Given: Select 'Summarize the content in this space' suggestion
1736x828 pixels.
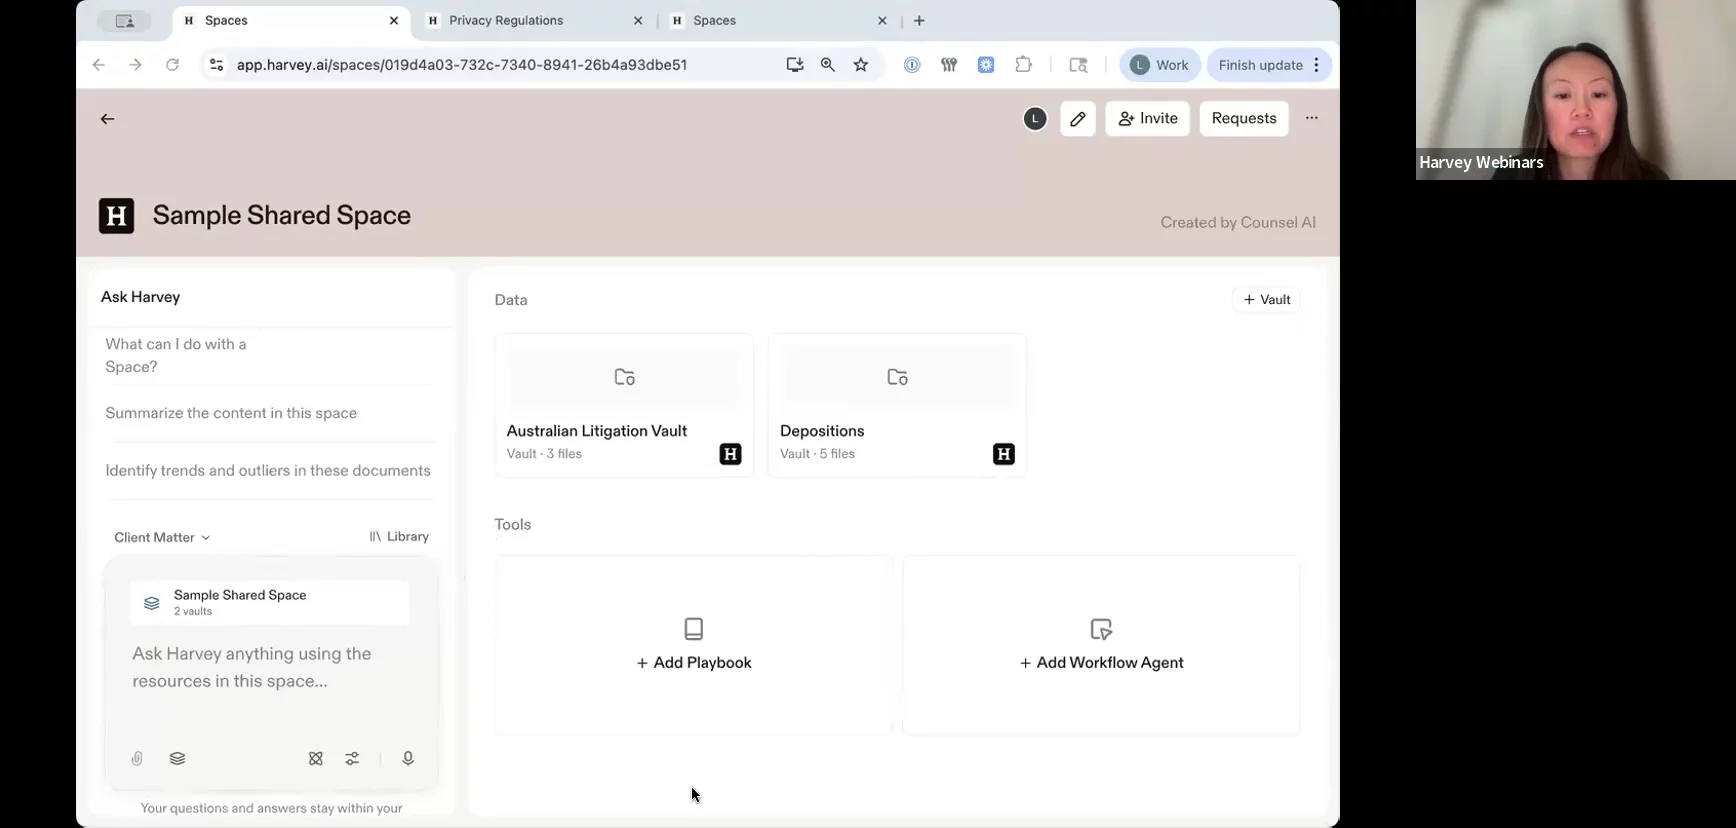Looking at the screenshot, I should point(231,413).
